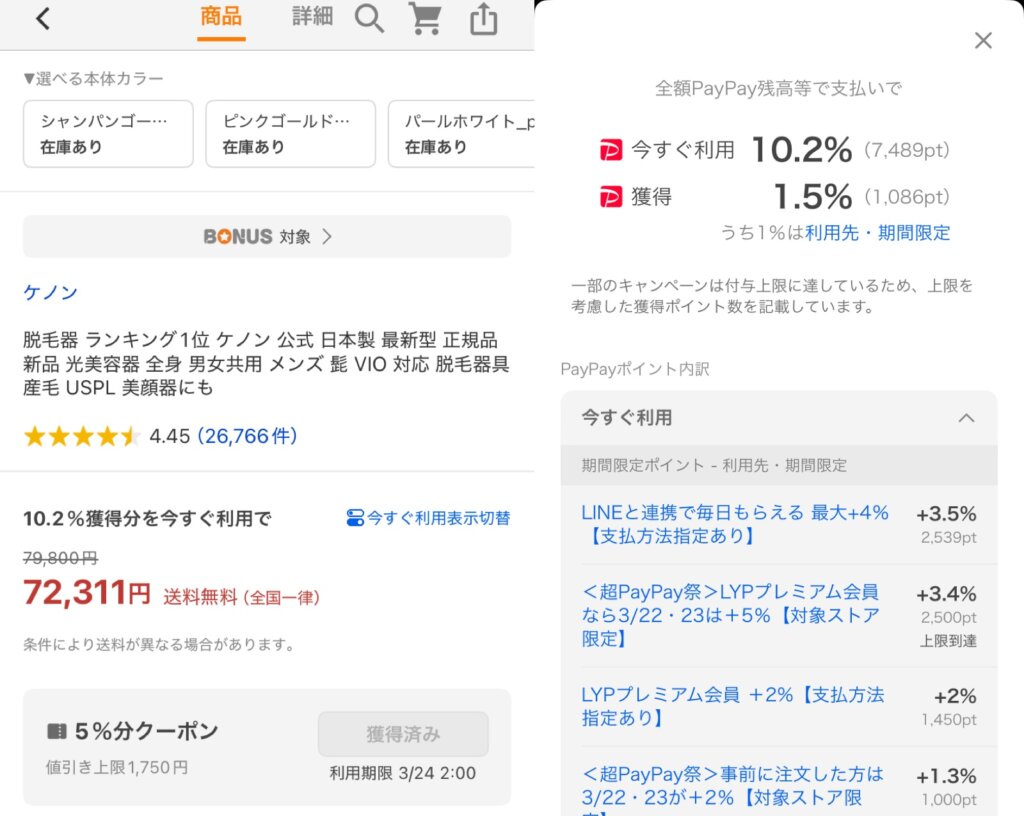The image size is (1024, 816).
Task: Open the search magnifier icon
Action: (x=369, y=18)
